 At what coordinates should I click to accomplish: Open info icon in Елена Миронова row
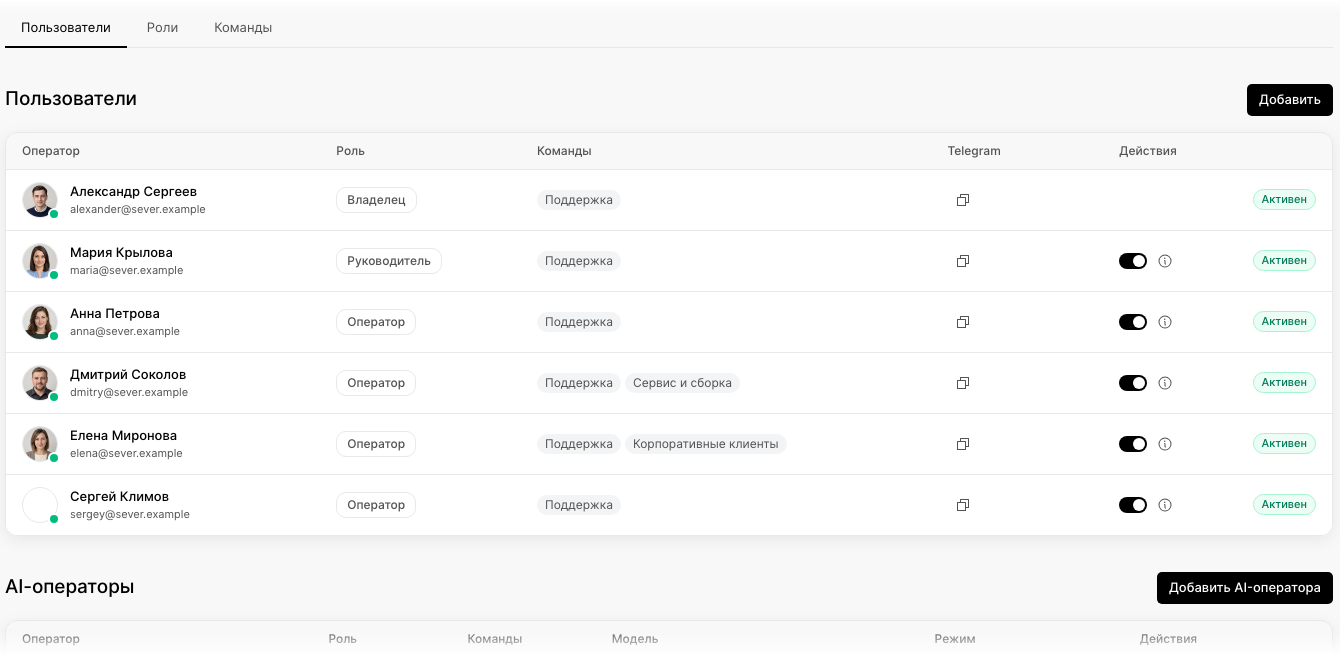(x=1165, y=444)
